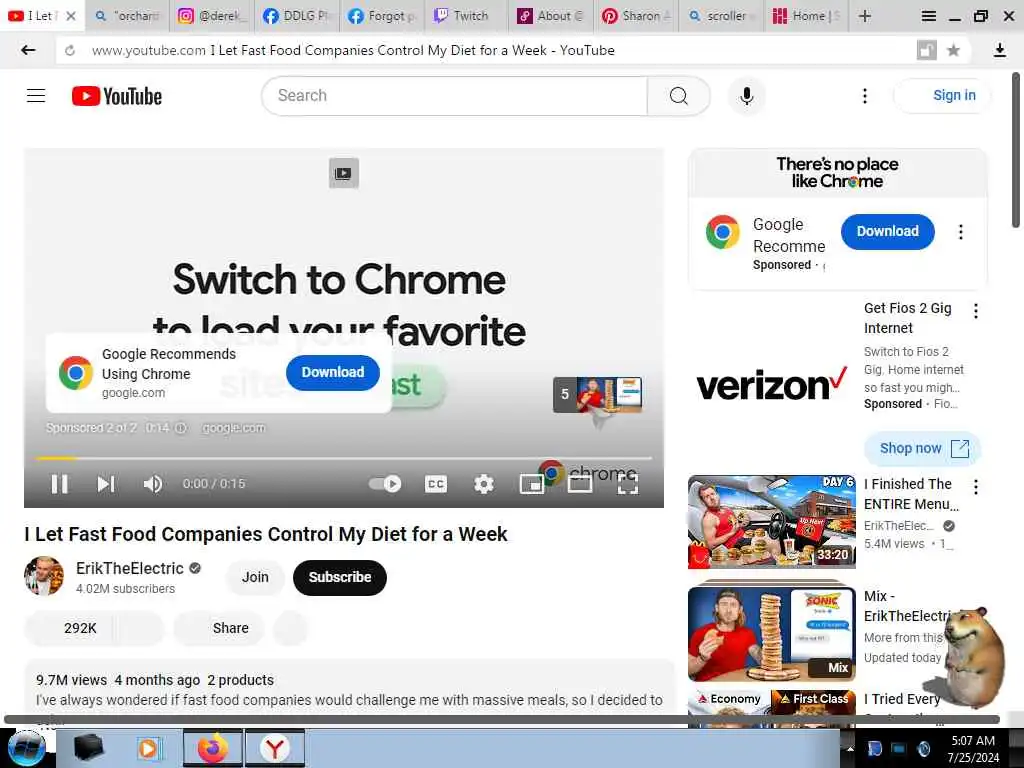
Task: Switch to the Instagram @derek tab
Action: tap(212, 16)
